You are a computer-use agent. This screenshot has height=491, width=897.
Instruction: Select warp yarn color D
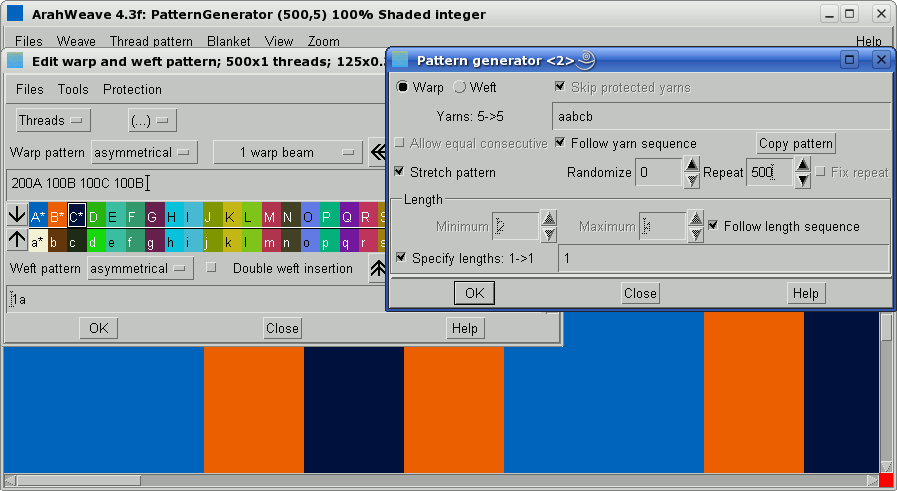click(x=96, y=215)
